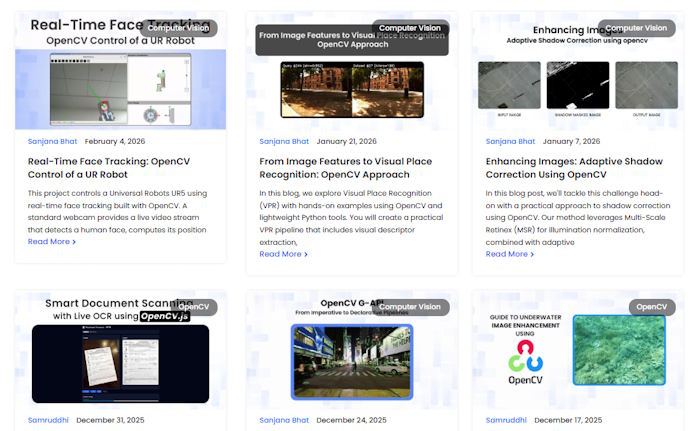Viewport: 700px width, 431px height.
Task: Open author Samruddhi on December 31 post
Action: (x=48, y=420)
